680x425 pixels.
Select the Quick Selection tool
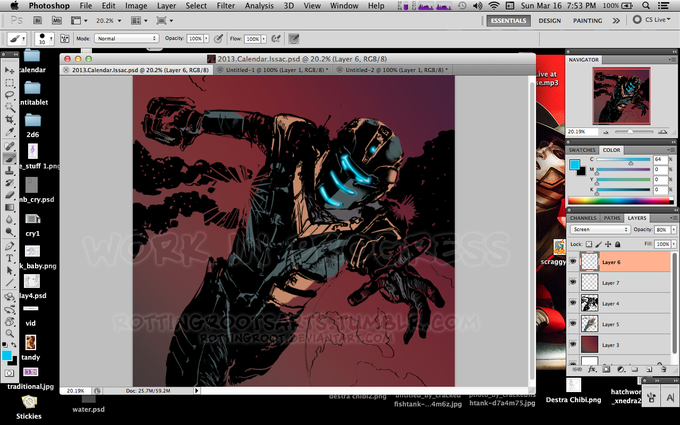click(x=10, y=107)
